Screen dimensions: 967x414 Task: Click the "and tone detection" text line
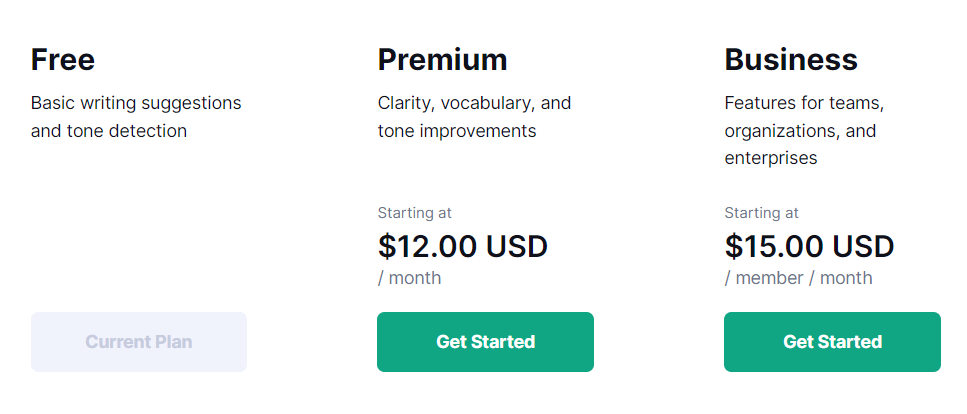[x=109, y=131]
